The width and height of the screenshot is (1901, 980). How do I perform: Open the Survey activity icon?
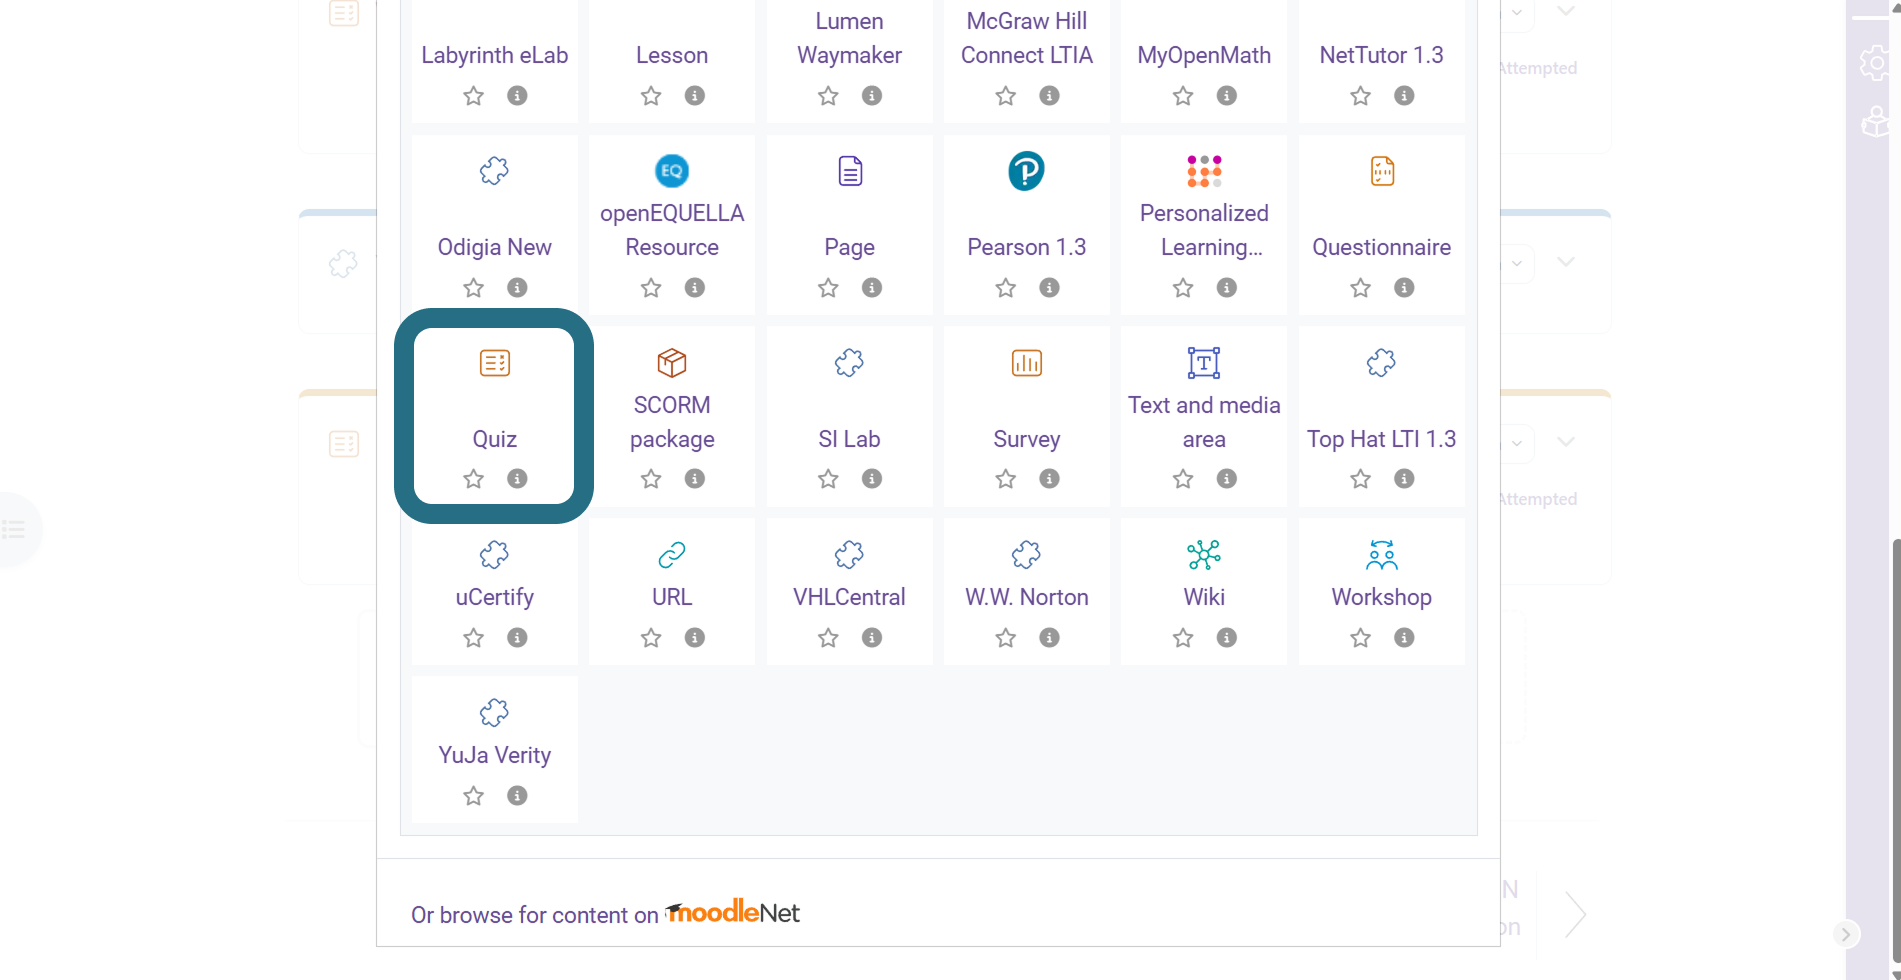tap(1027, 363)
